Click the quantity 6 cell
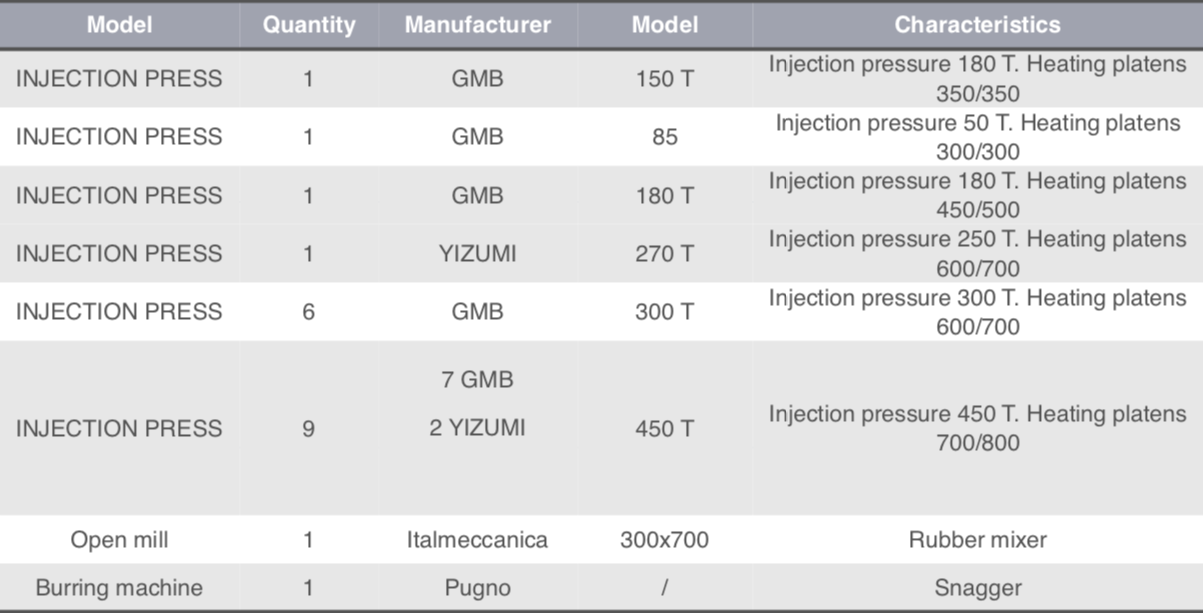This screenshot has width=1203, height=613. tap(308, 312)
